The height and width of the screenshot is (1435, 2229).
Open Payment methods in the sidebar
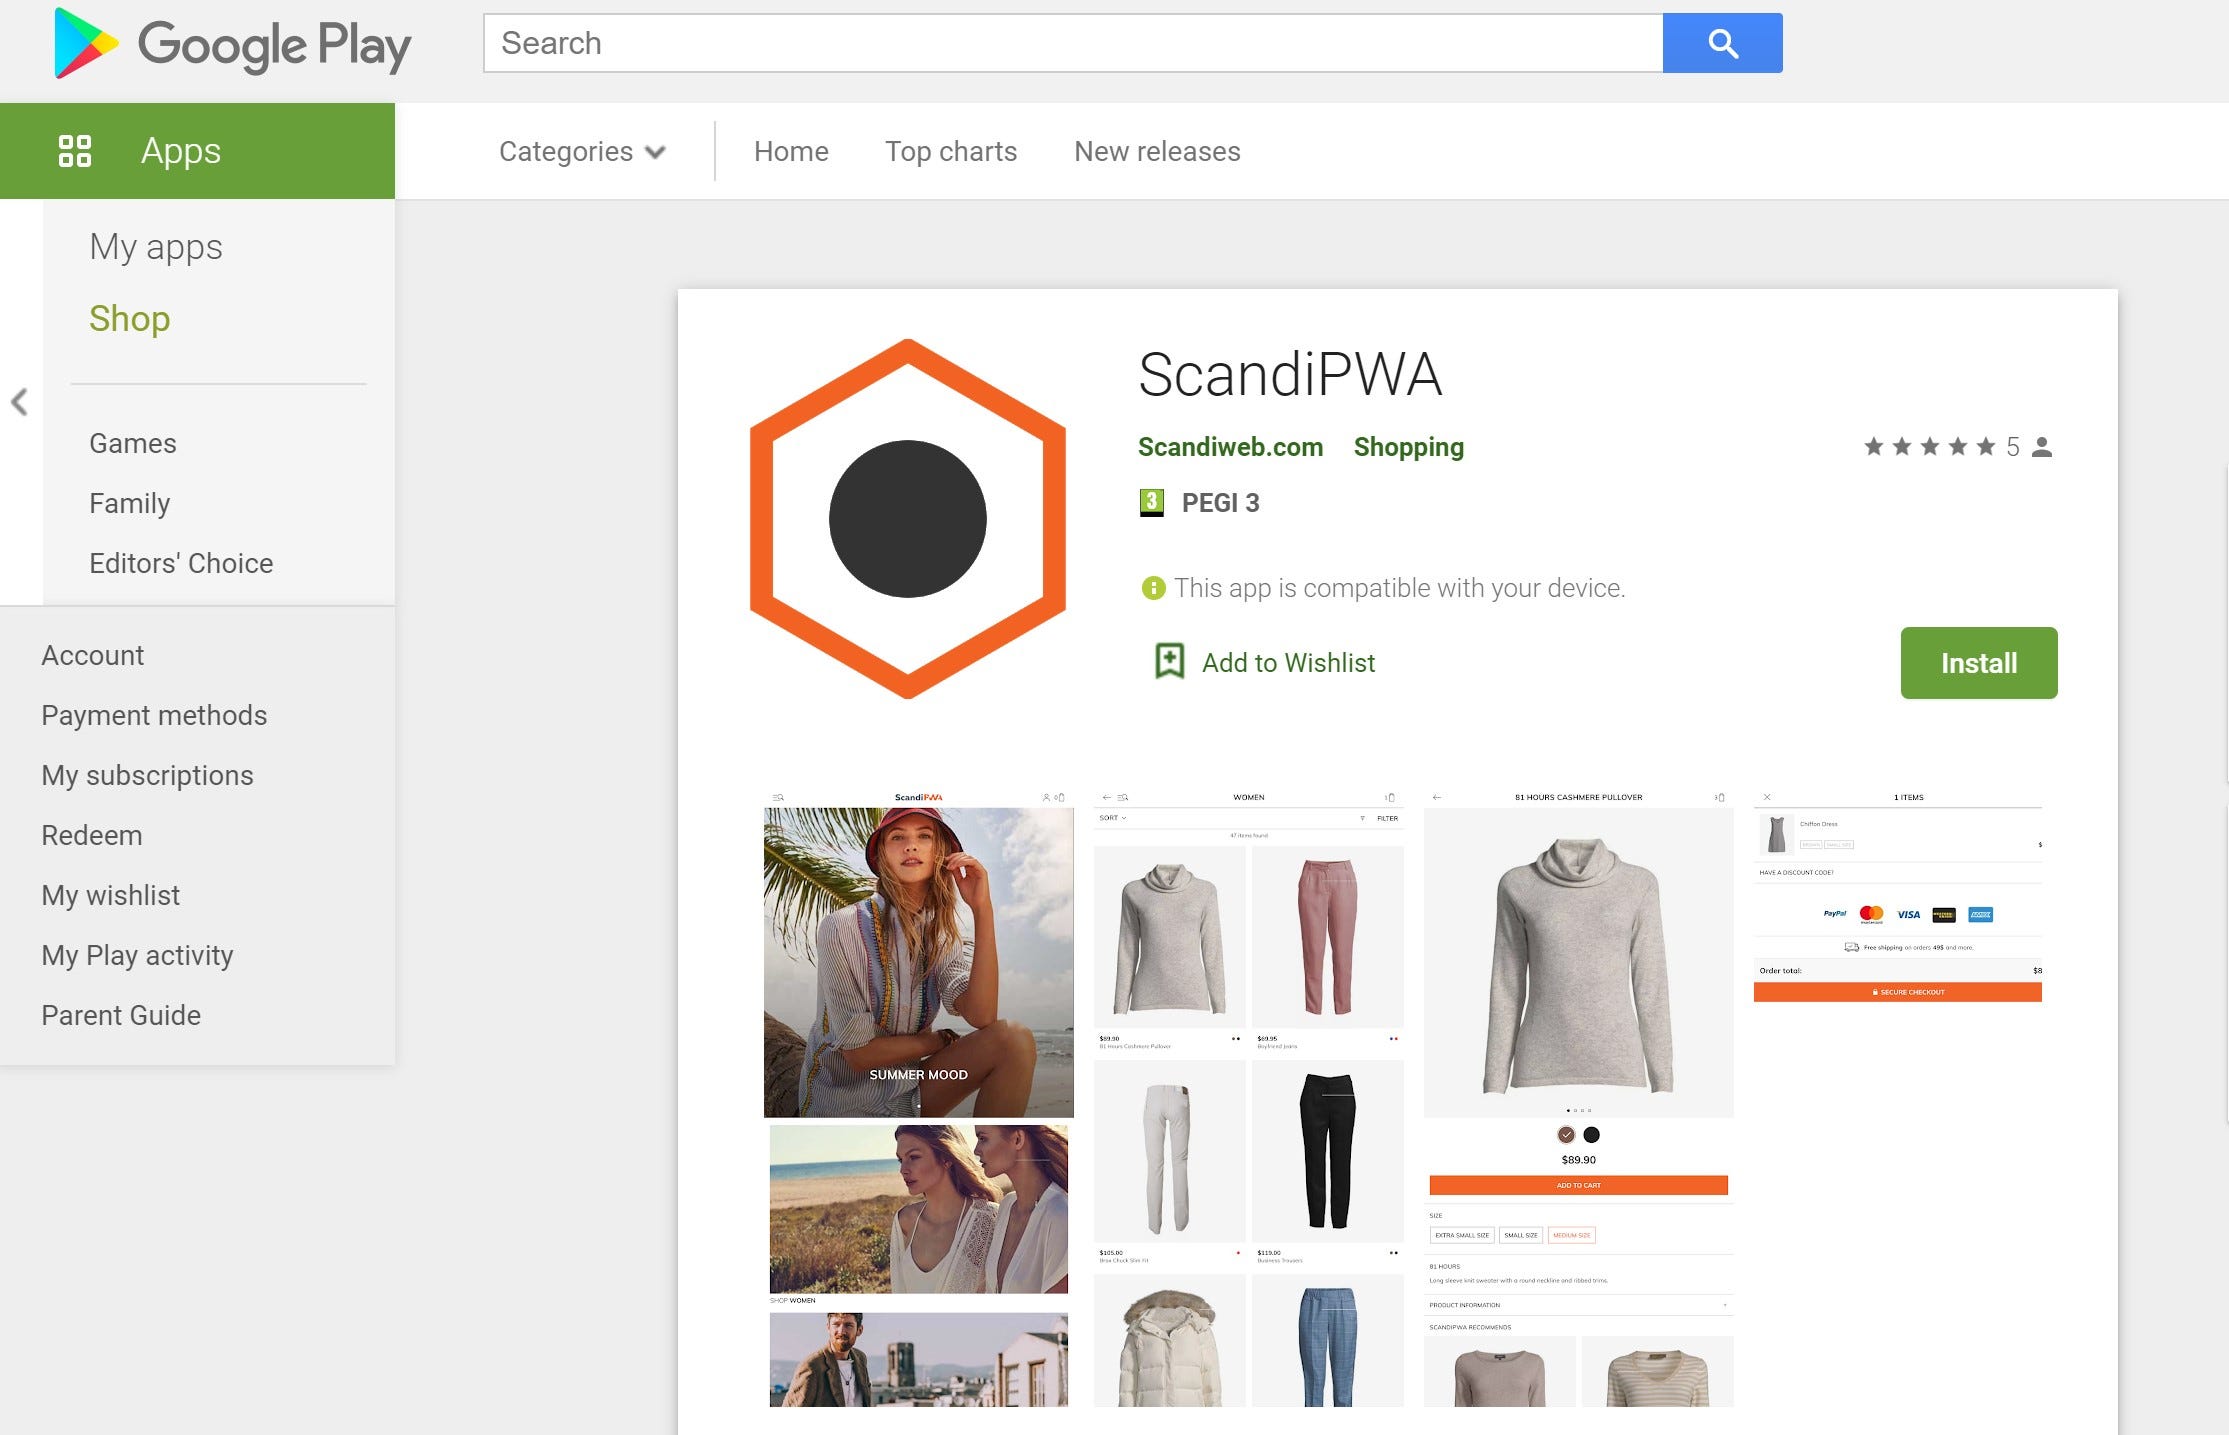pyautogui.click(x=154, y=715)
